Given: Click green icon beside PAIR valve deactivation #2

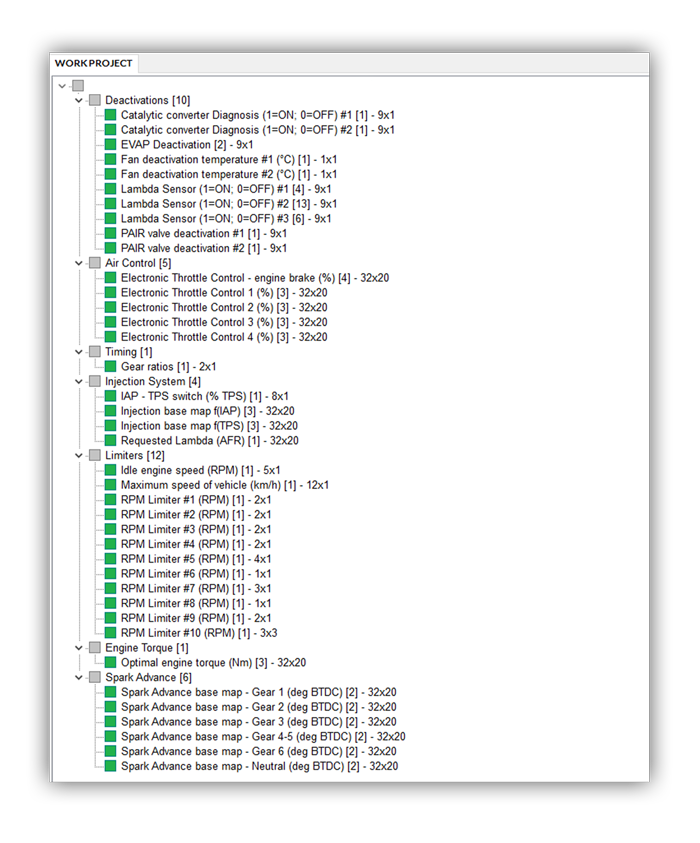Looking at the screenshot, I should pyautogui.click(x=111, y=248).
